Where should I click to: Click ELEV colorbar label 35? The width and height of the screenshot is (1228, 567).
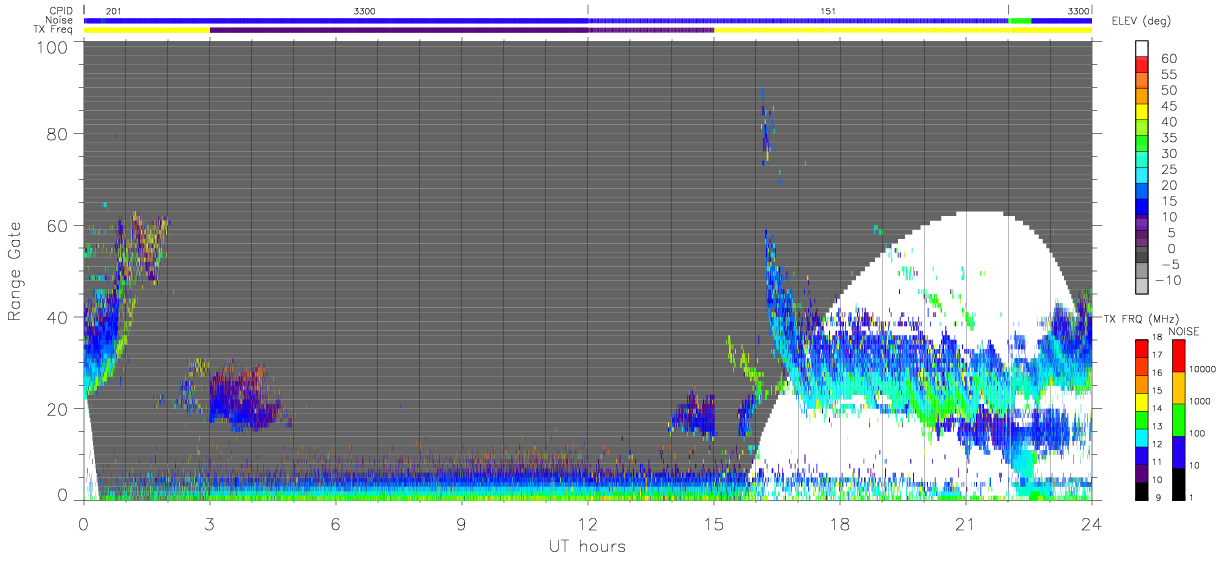pos(1170,138)
